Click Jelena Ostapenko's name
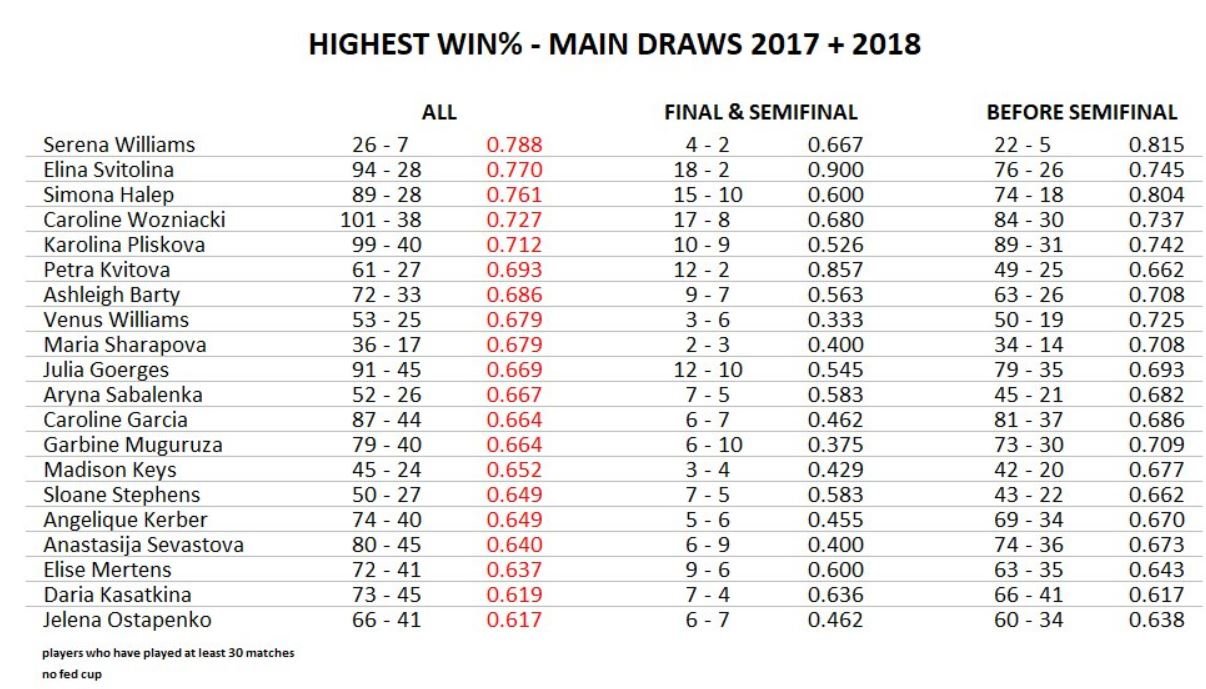This screenshot has width=1206, height=689. [x=127, y=619]
